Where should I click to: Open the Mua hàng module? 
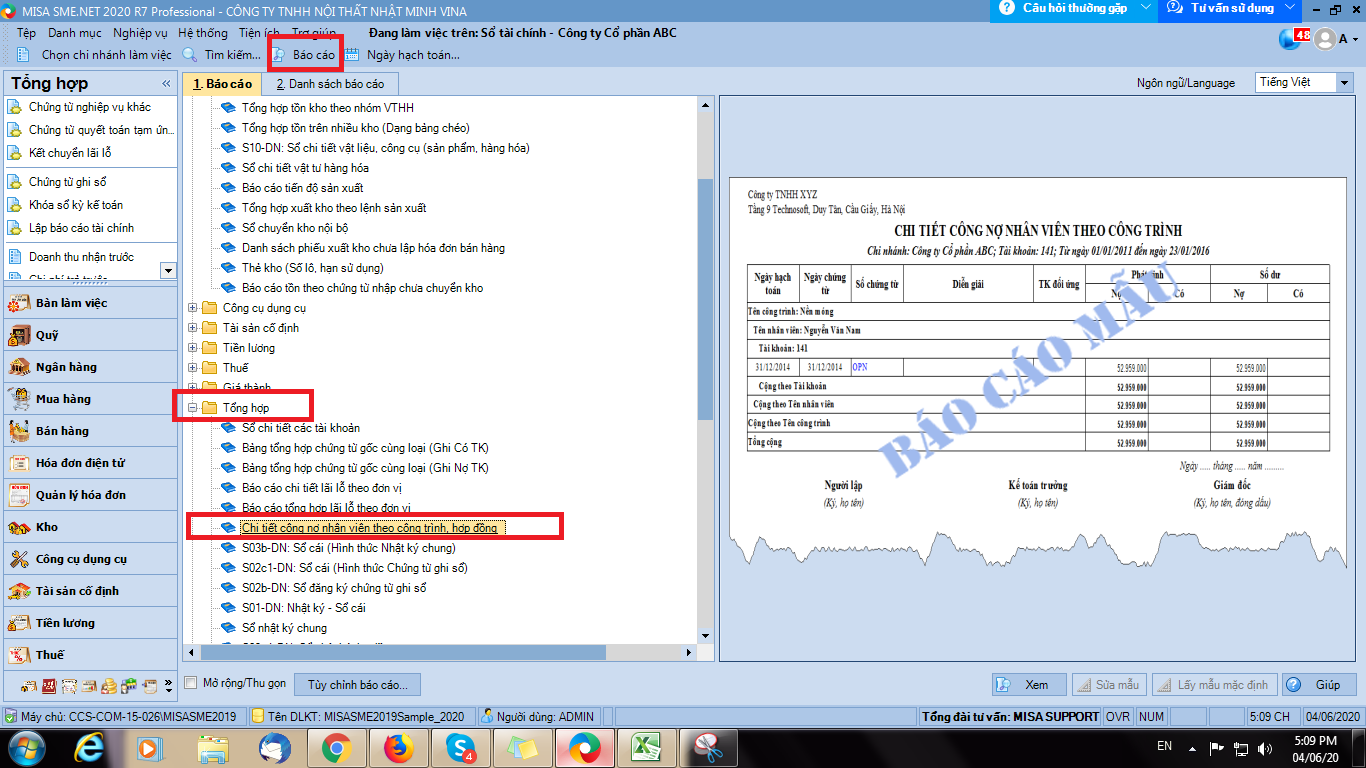(x=90, y=399)
